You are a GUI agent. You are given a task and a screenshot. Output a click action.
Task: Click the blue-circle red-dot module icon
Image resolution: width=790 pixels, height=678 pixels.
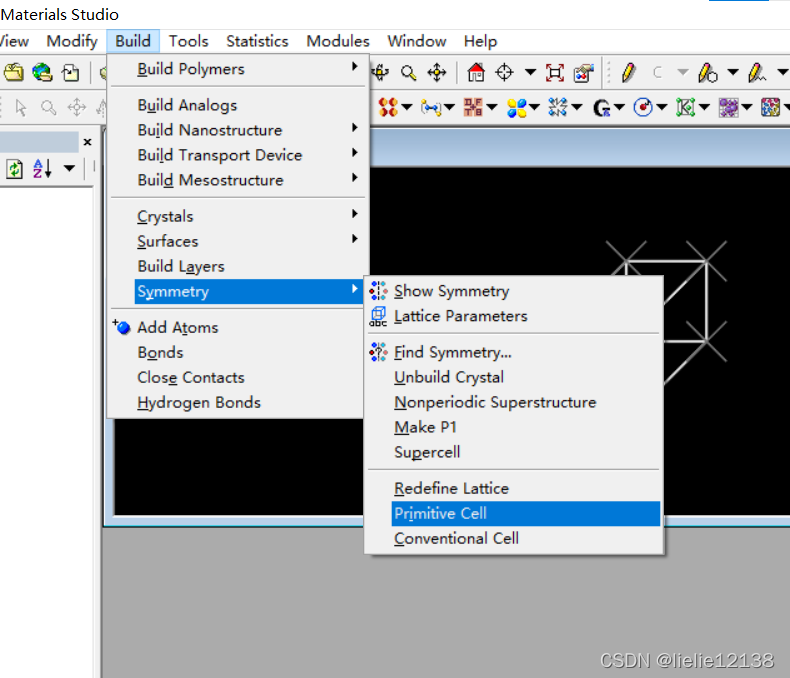point(643,107)
